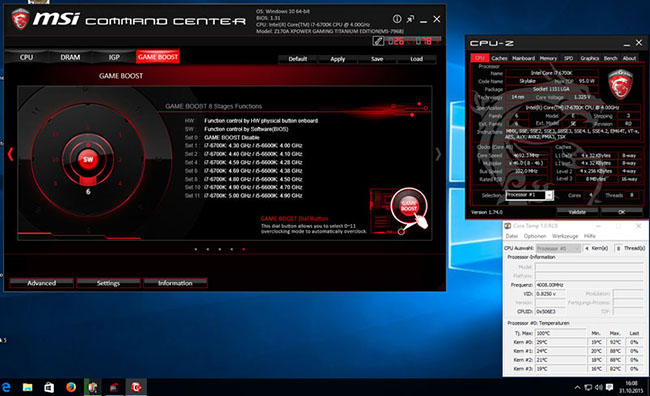Click the Frequenz field showing 4008.00MHz
The width and height of the screenshot is (650, 396).
pos(589,285)
